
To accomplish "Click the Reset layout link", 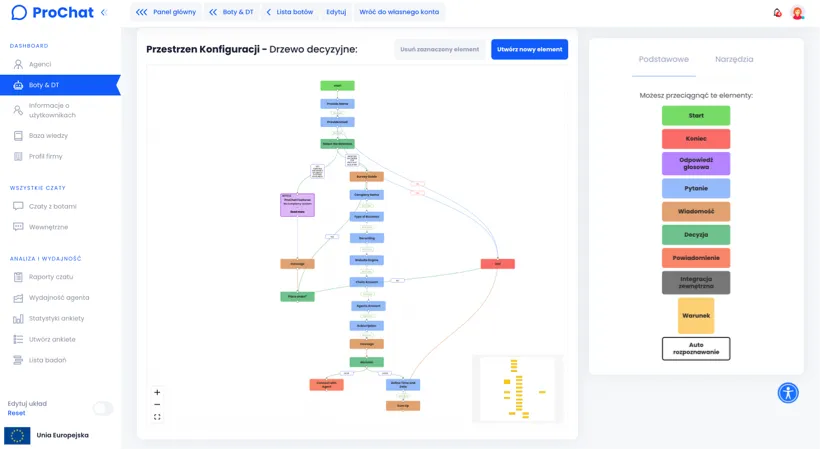I will pyautogui.click(x=16, y=413).
